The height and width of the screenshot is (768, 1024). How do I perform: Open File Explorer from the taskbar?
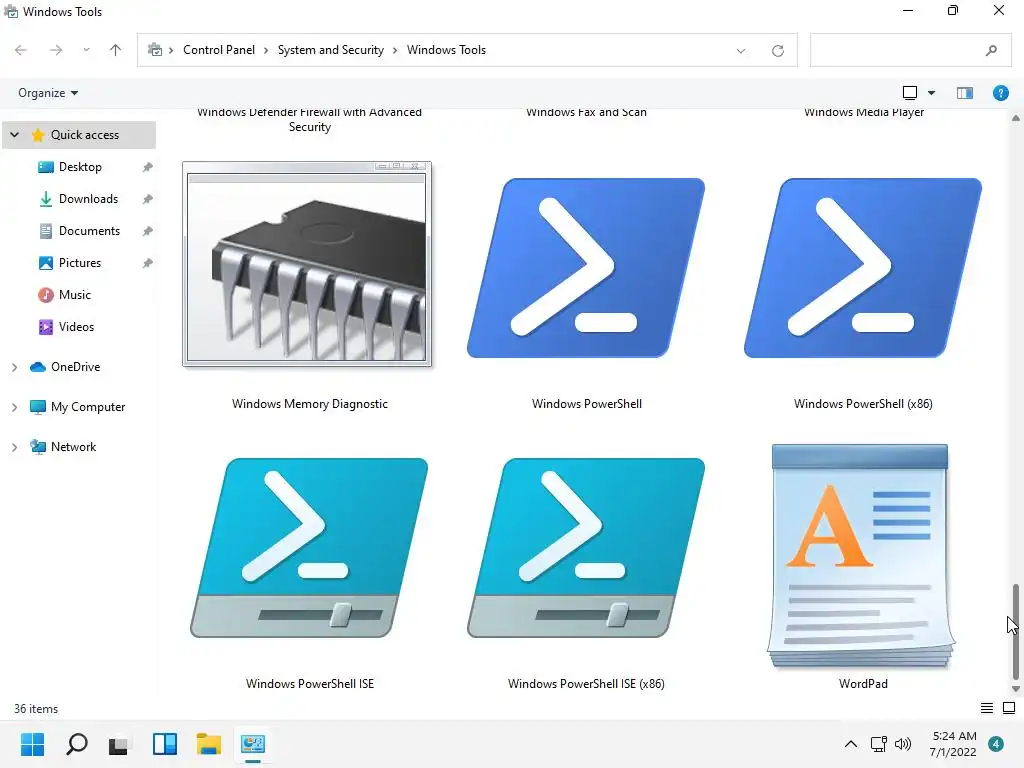pyautogui.click(x=209, y=744)
